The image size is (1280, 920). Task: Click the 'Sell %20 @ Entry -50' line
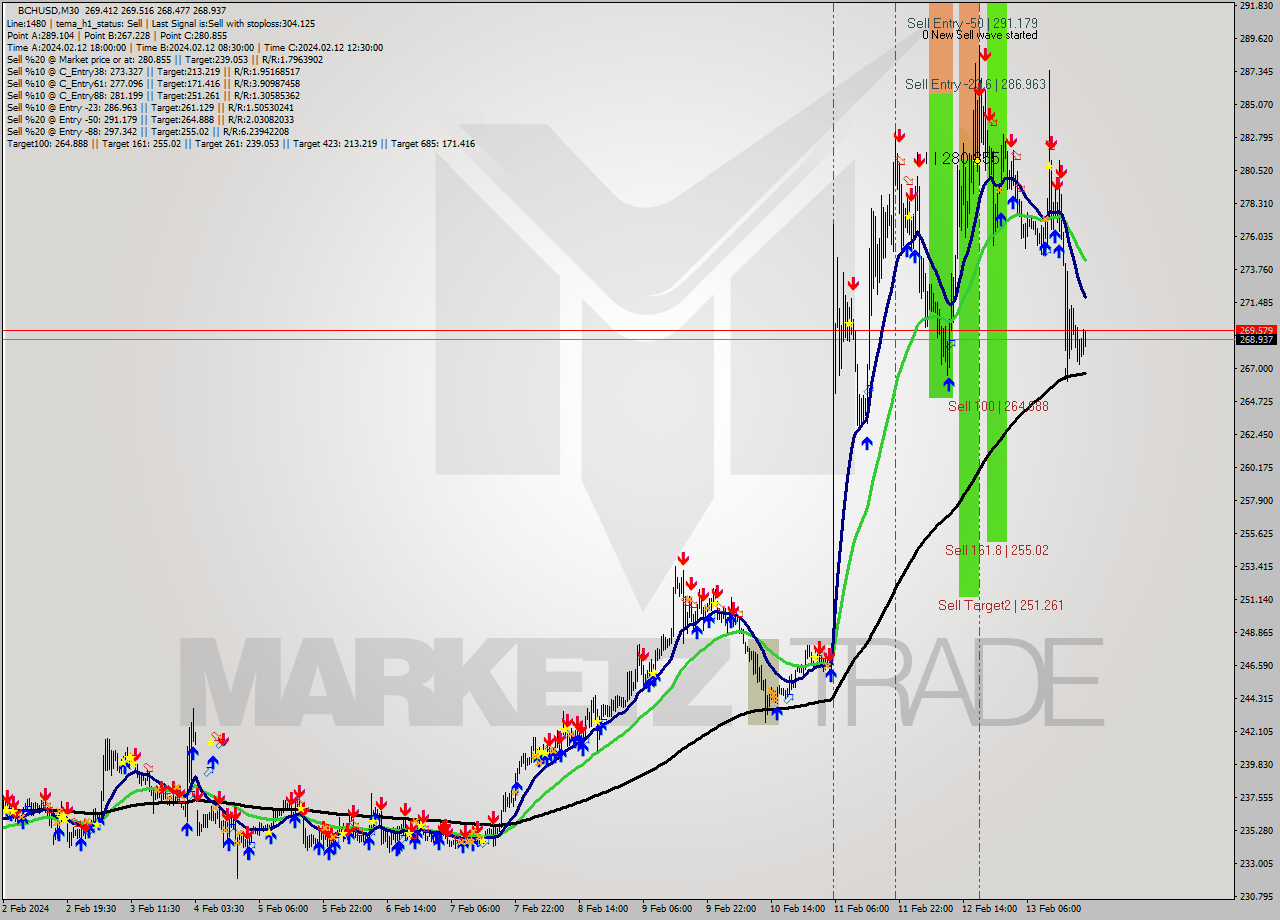pos(150,120)
